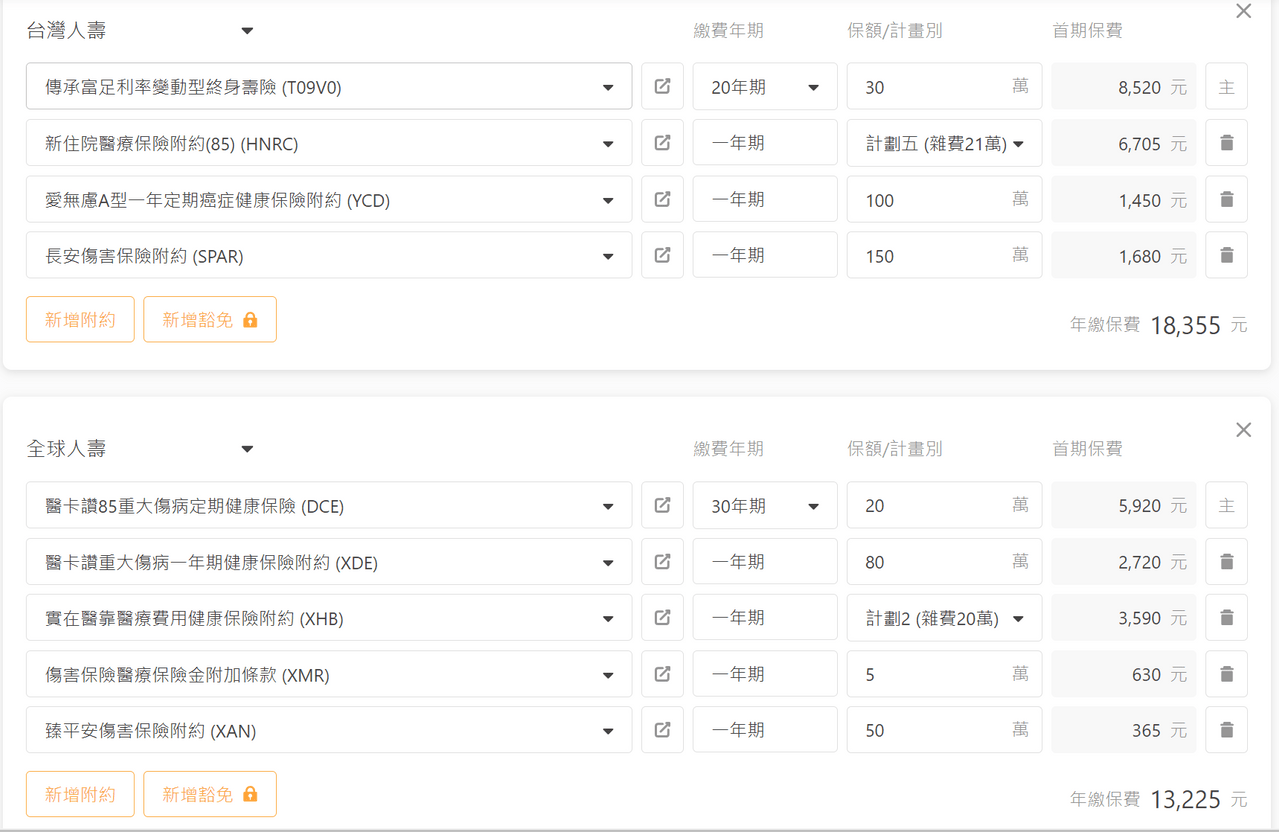
Task: Open the 計劃五 (雜費21萬) plan dropdown
Action: point(944,143)
